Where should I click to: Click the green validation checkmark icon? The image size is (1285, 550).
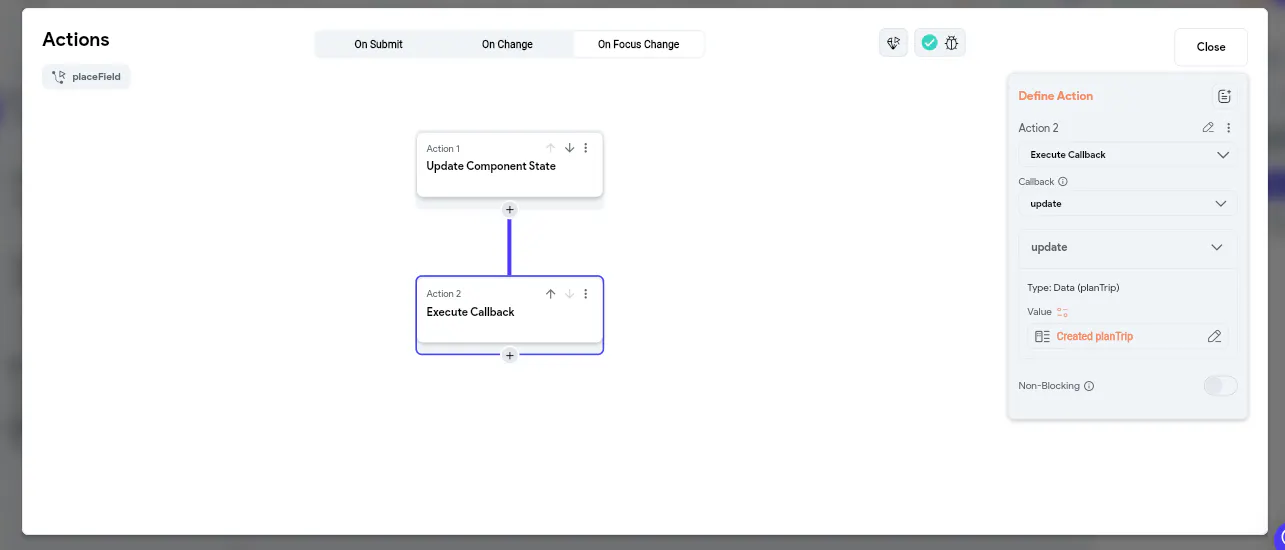click(x=929, y=43)
